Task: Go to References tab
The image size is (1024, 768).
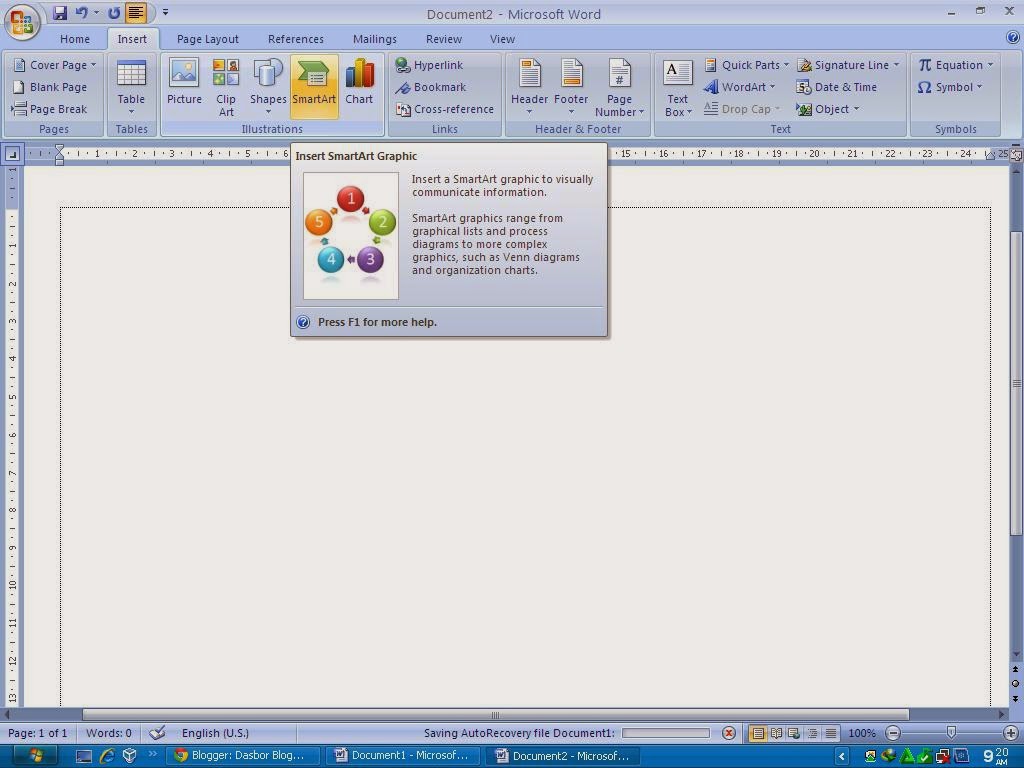Action: pyautogui.click(x=296, y=39)
